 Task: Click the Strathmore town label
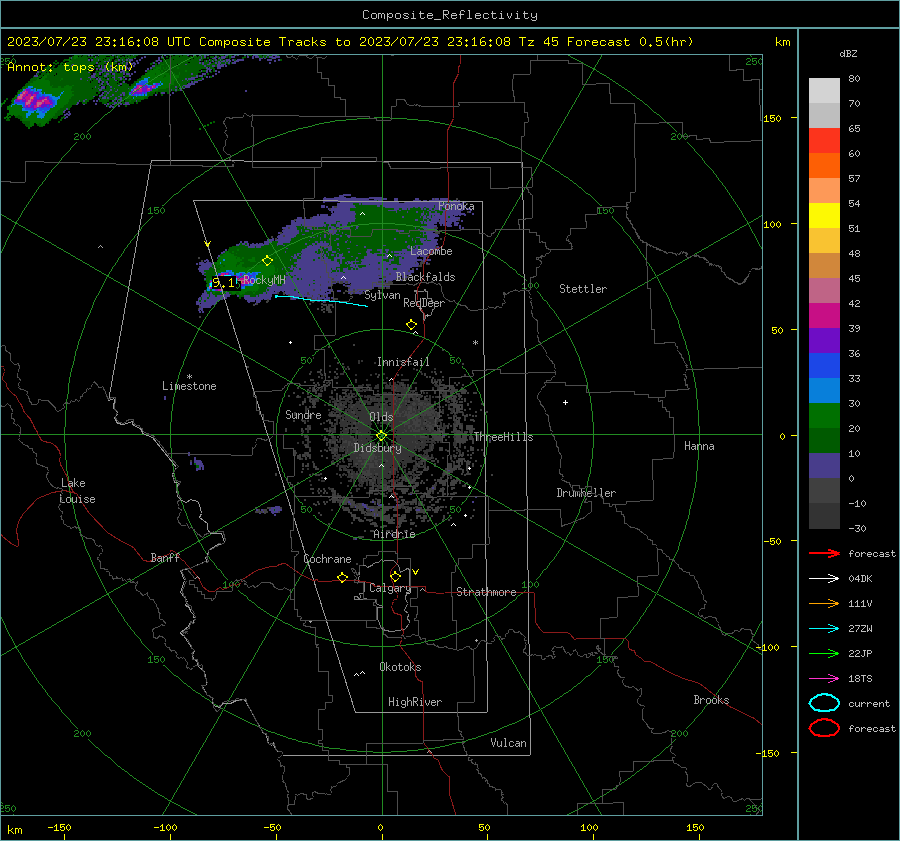click(486, 592)
